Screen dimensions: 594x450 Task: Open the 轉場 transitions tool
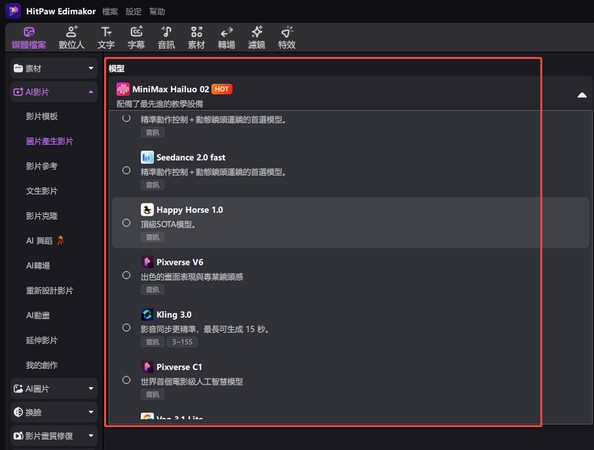click(227, 38)
